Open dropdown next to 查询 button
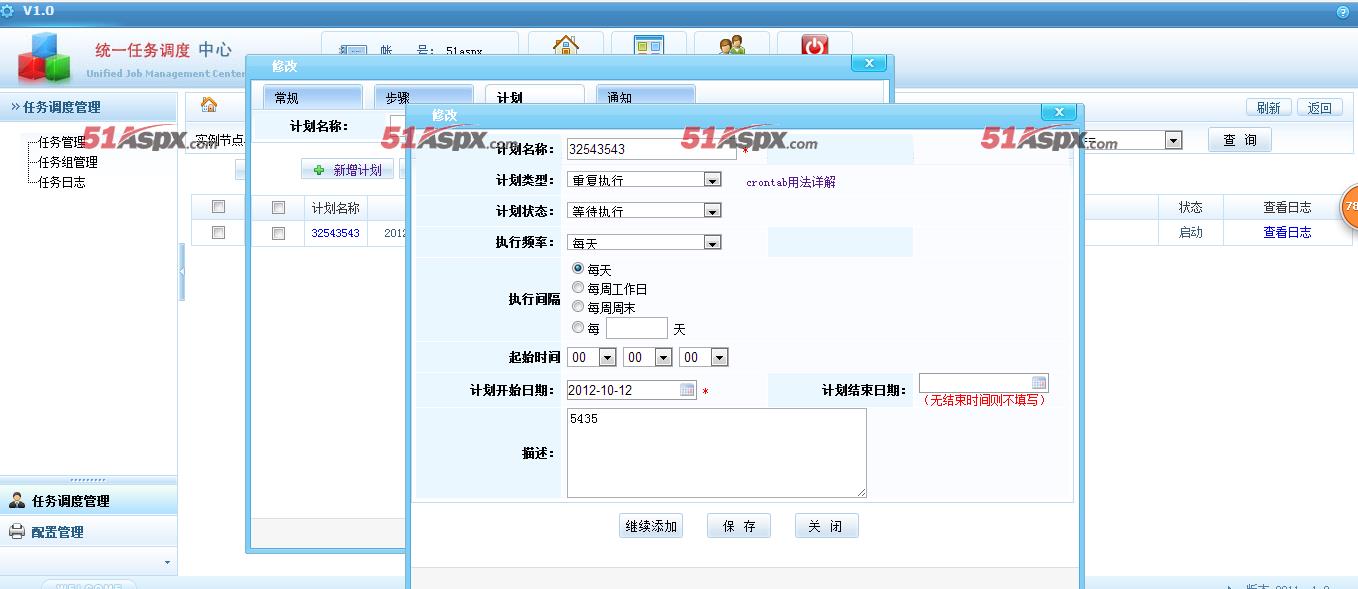Viewport: 1358px width, 589px height. [1174, 141]
